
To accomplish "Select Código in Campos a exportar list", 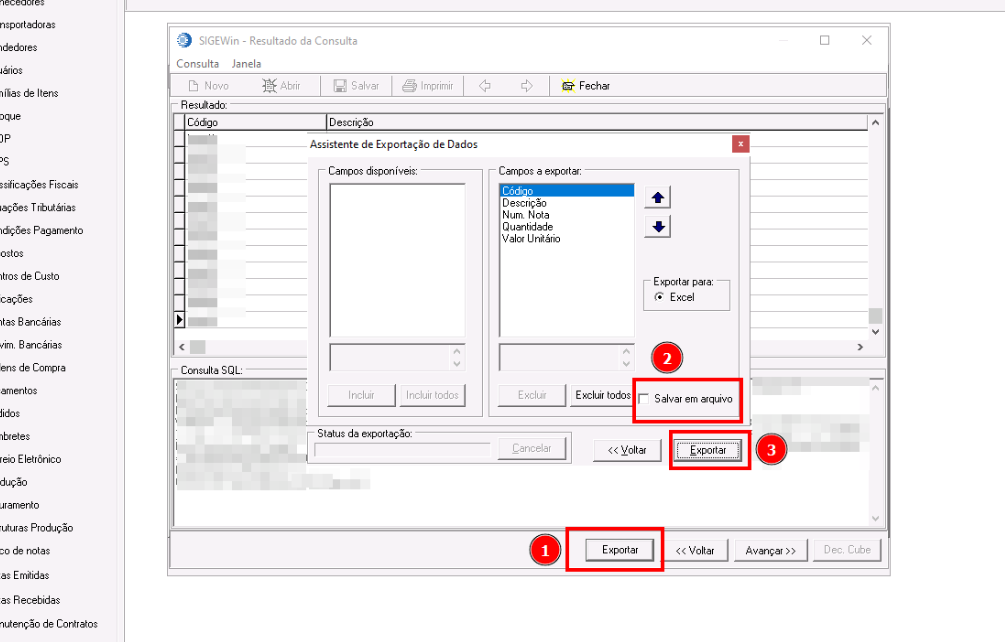I will [567, 191].
